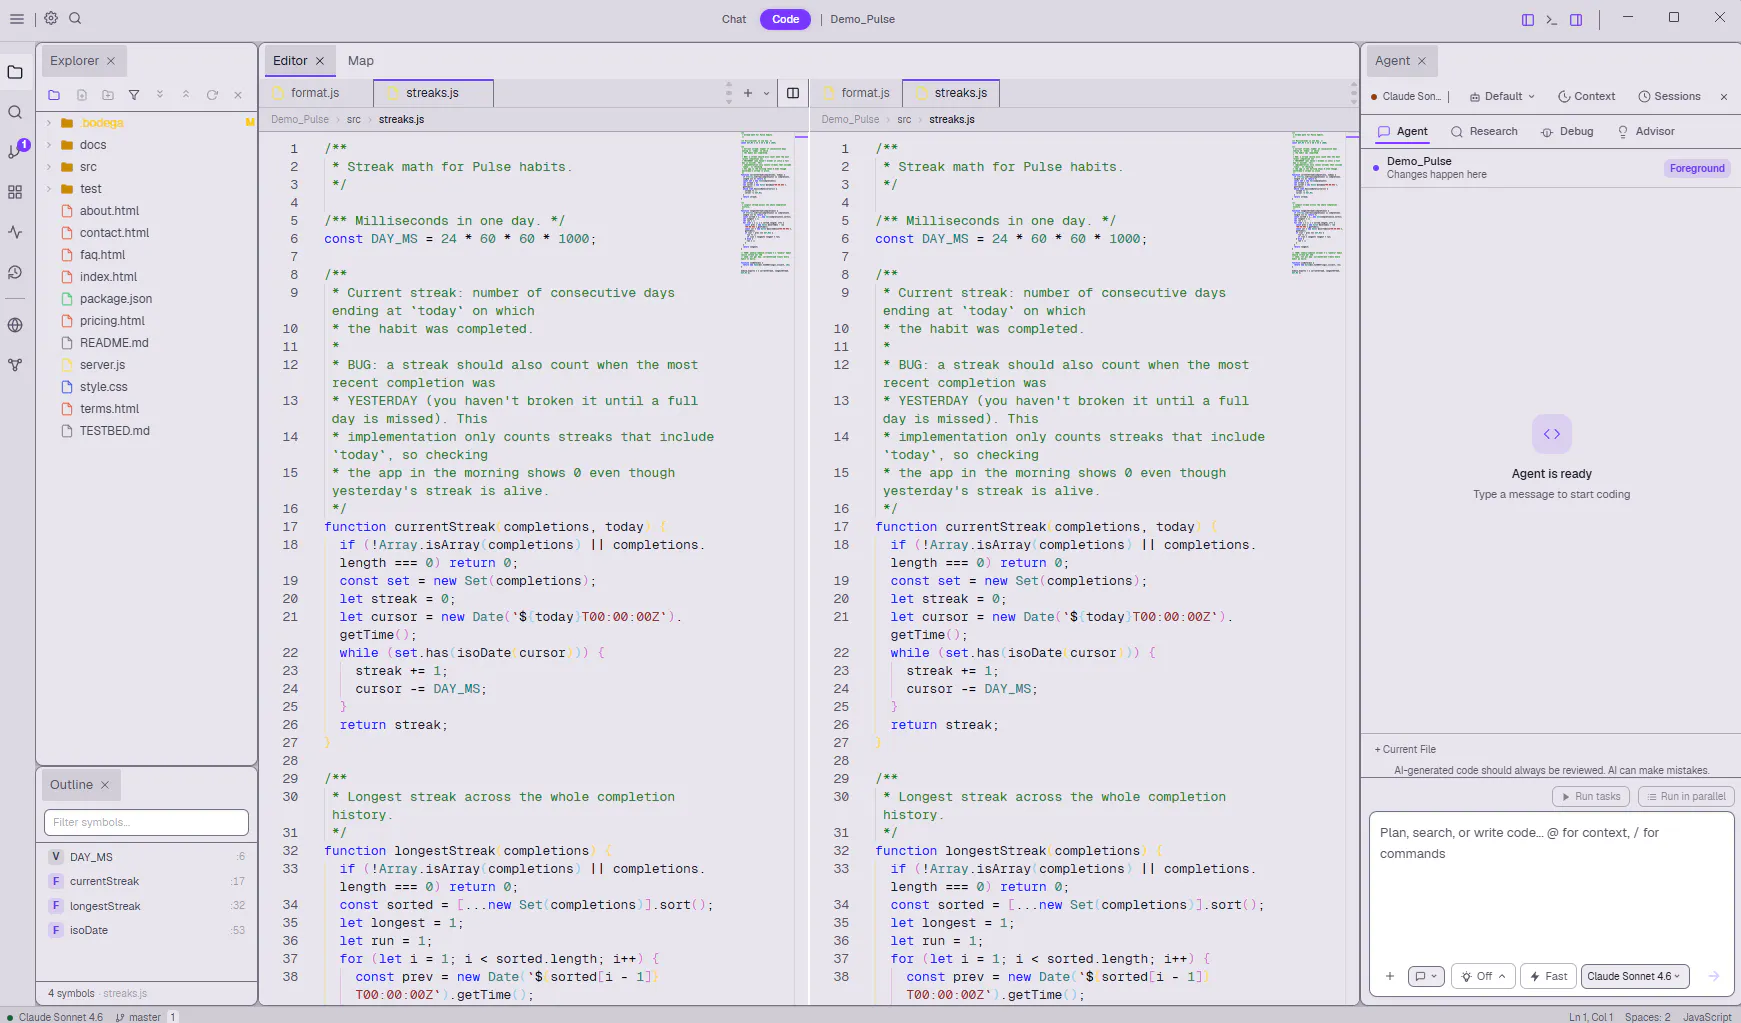Click the filter funnel icon in the Explorer toolbar

click(134, 95)
